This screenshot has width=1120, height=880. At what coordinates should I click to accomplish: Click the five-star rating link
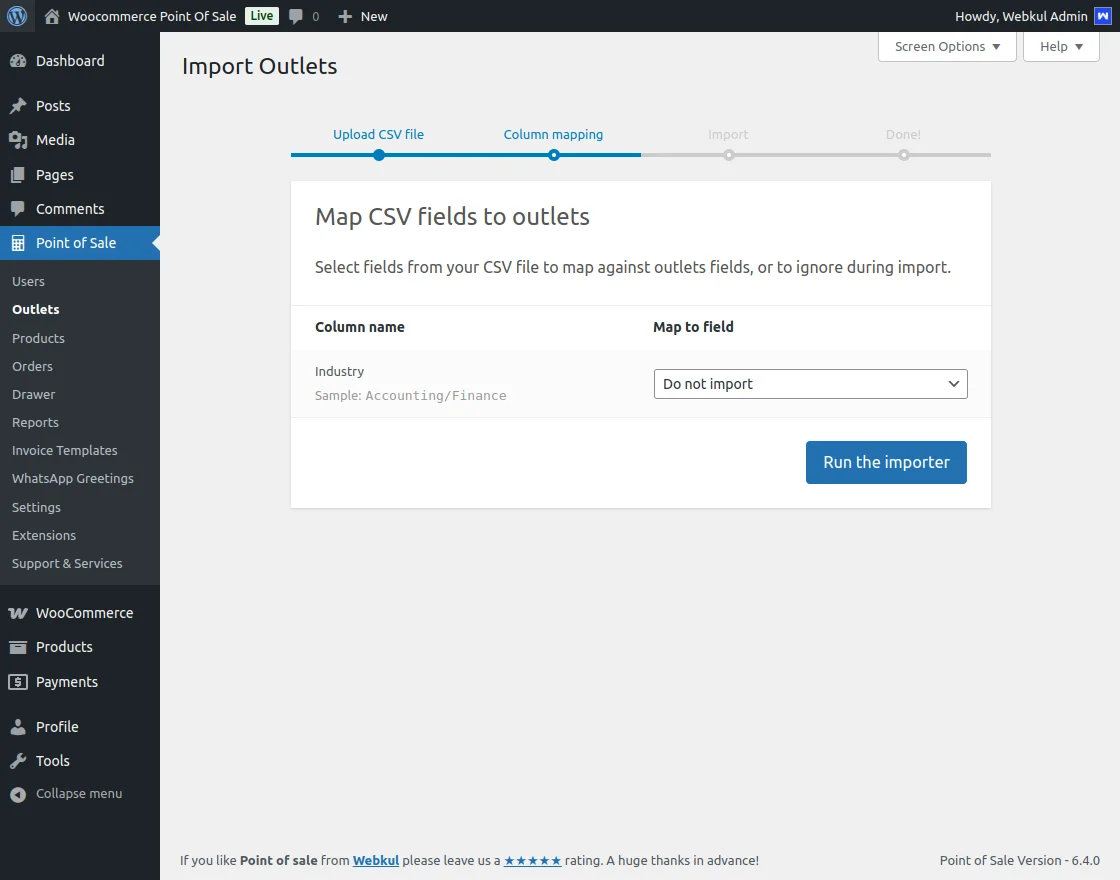pyautogui.click(x=532, y=860)
